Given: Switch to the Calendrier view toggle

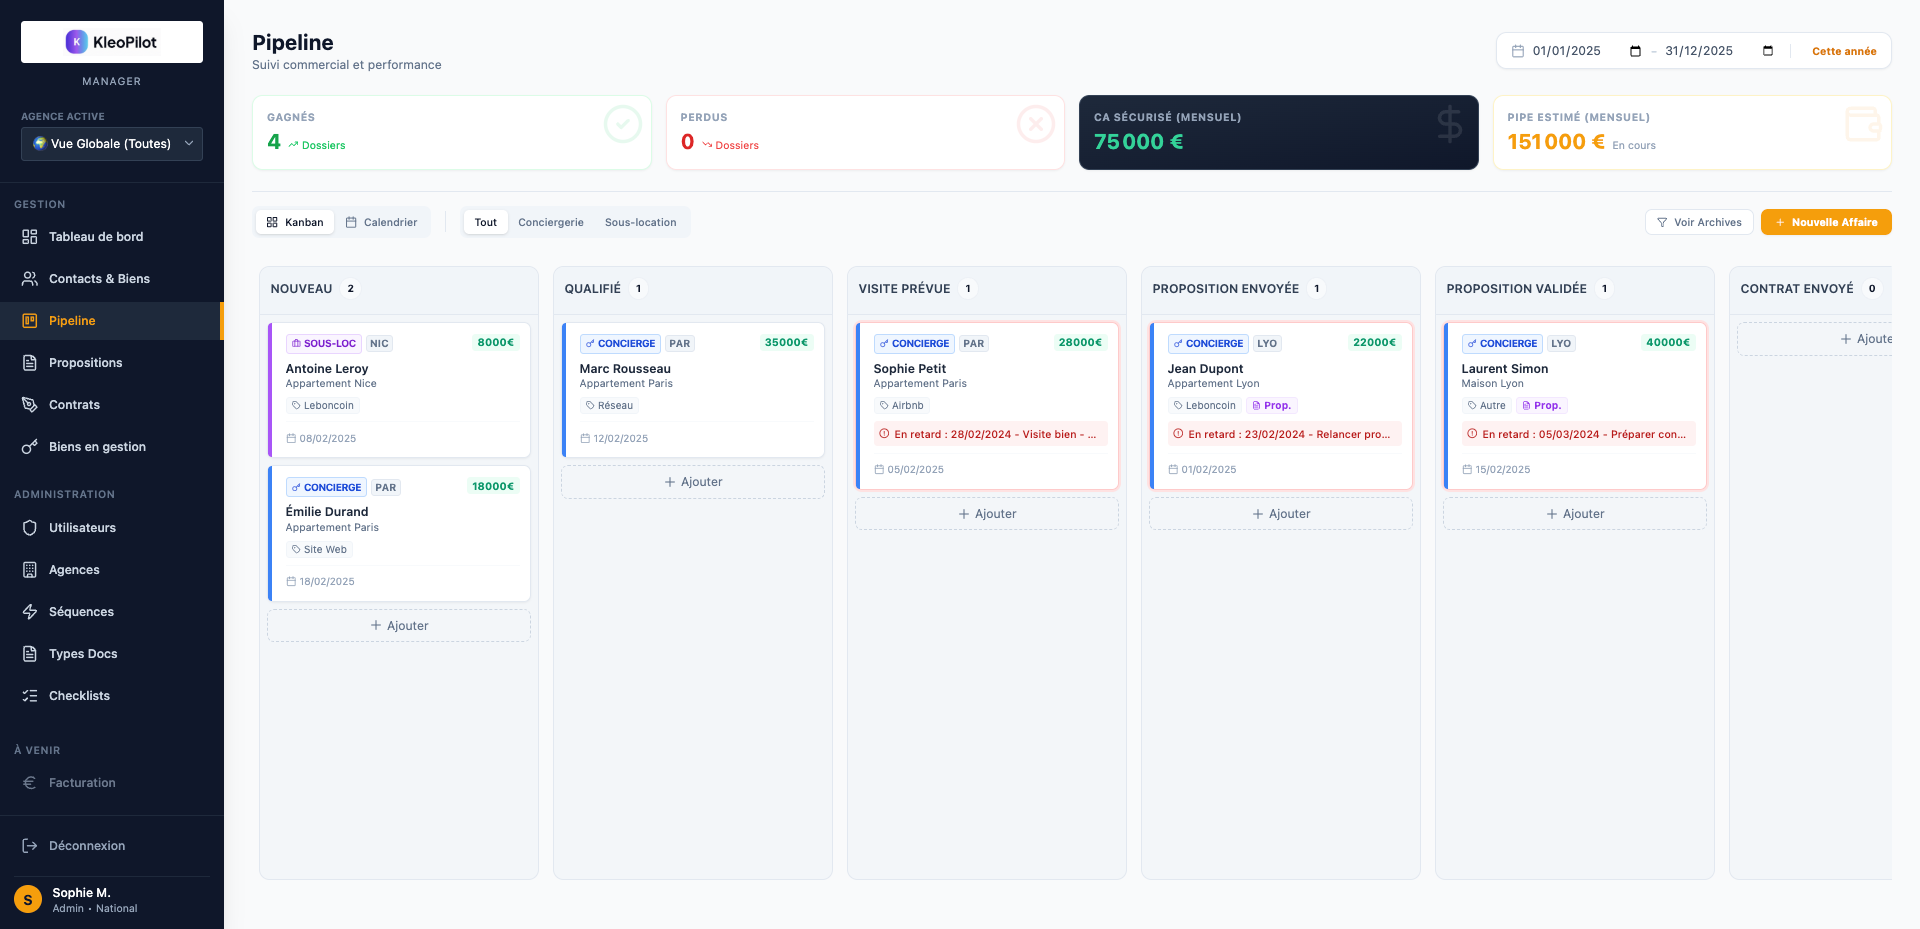Looking at the screenshot, I should pos(382,222).
